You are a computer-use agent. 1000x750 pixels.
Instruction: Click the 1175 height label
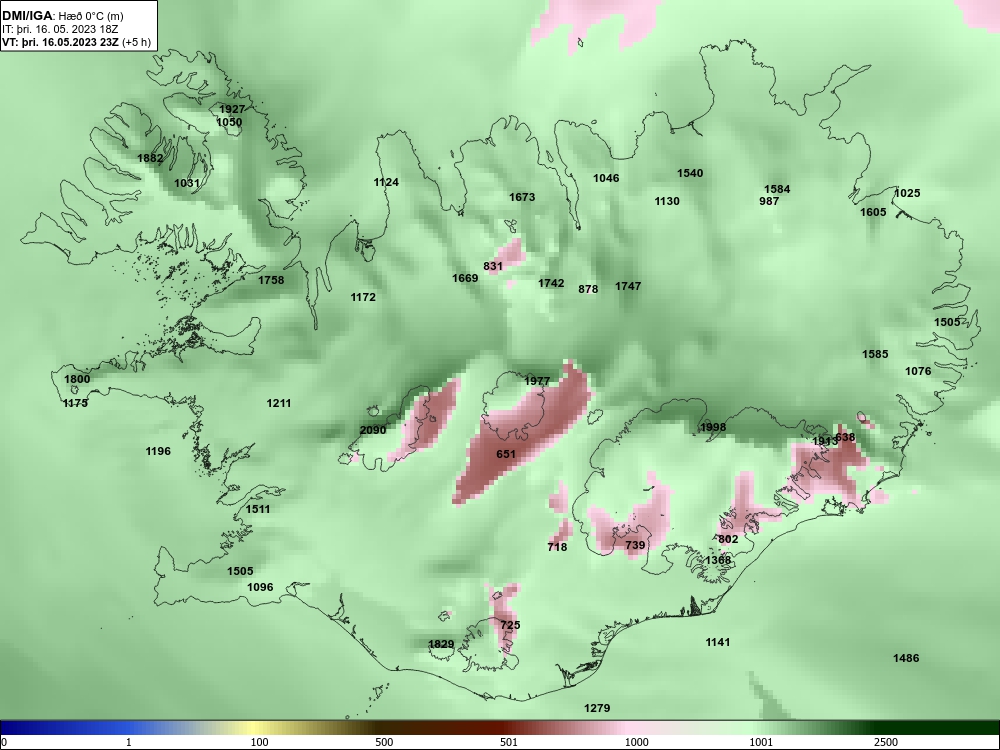pyautogui.click(x=75, y=403)
